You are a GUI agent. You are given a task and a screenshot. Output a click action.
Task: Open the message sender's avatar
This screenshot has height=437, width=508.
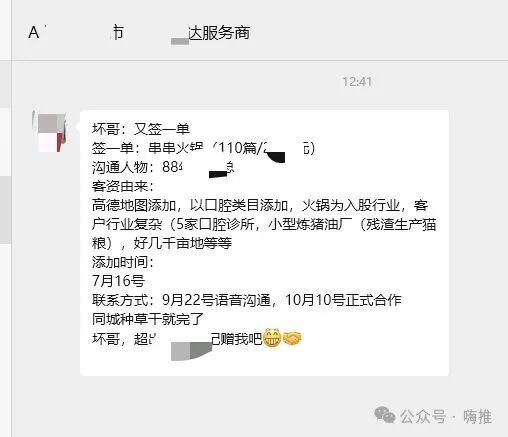[52, 132]
